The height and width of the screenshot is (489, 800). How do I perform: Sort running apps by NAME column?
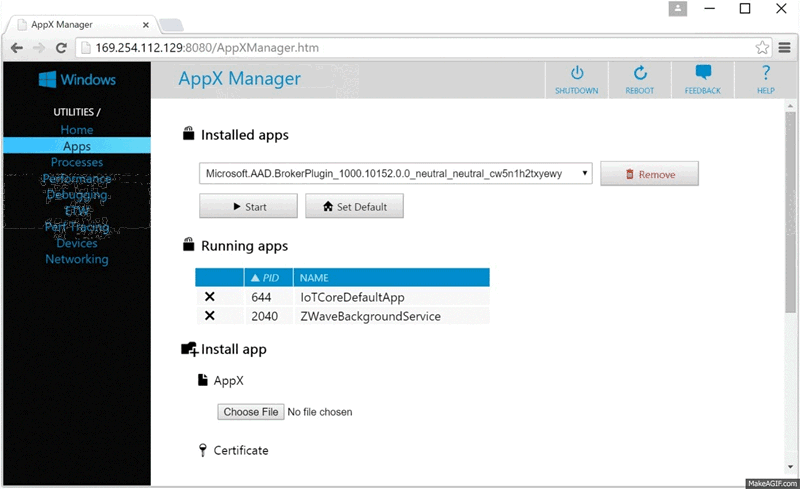tap(314, 277)
